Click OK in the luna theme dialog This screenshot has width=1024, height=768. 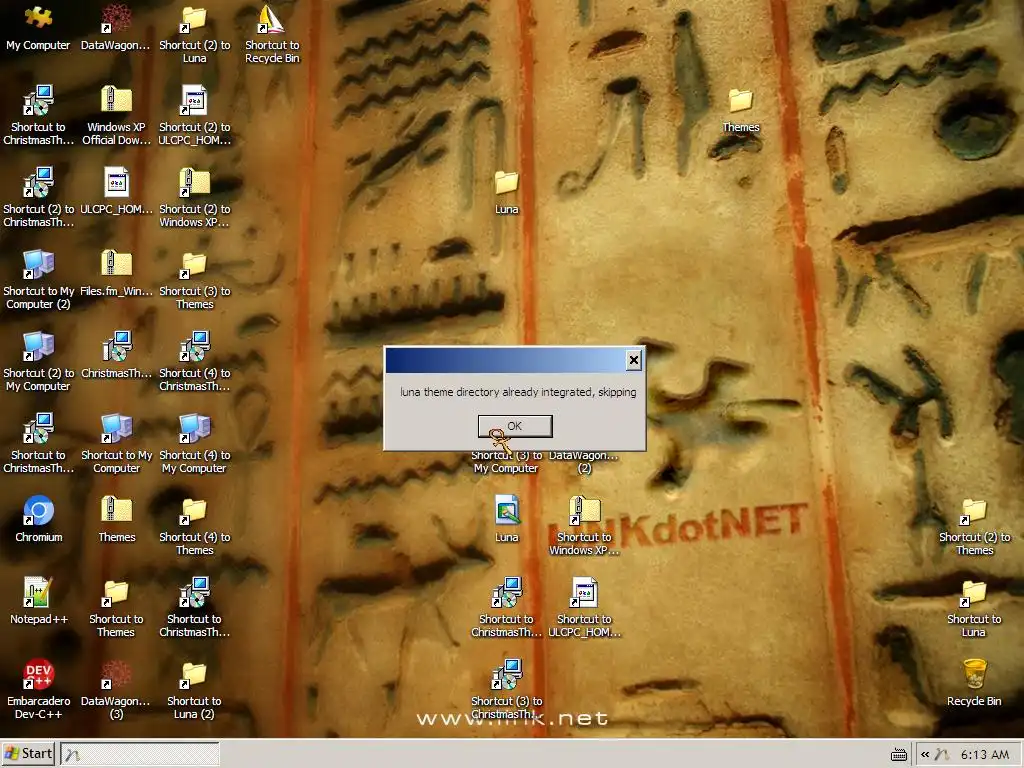tap(515, 426)
